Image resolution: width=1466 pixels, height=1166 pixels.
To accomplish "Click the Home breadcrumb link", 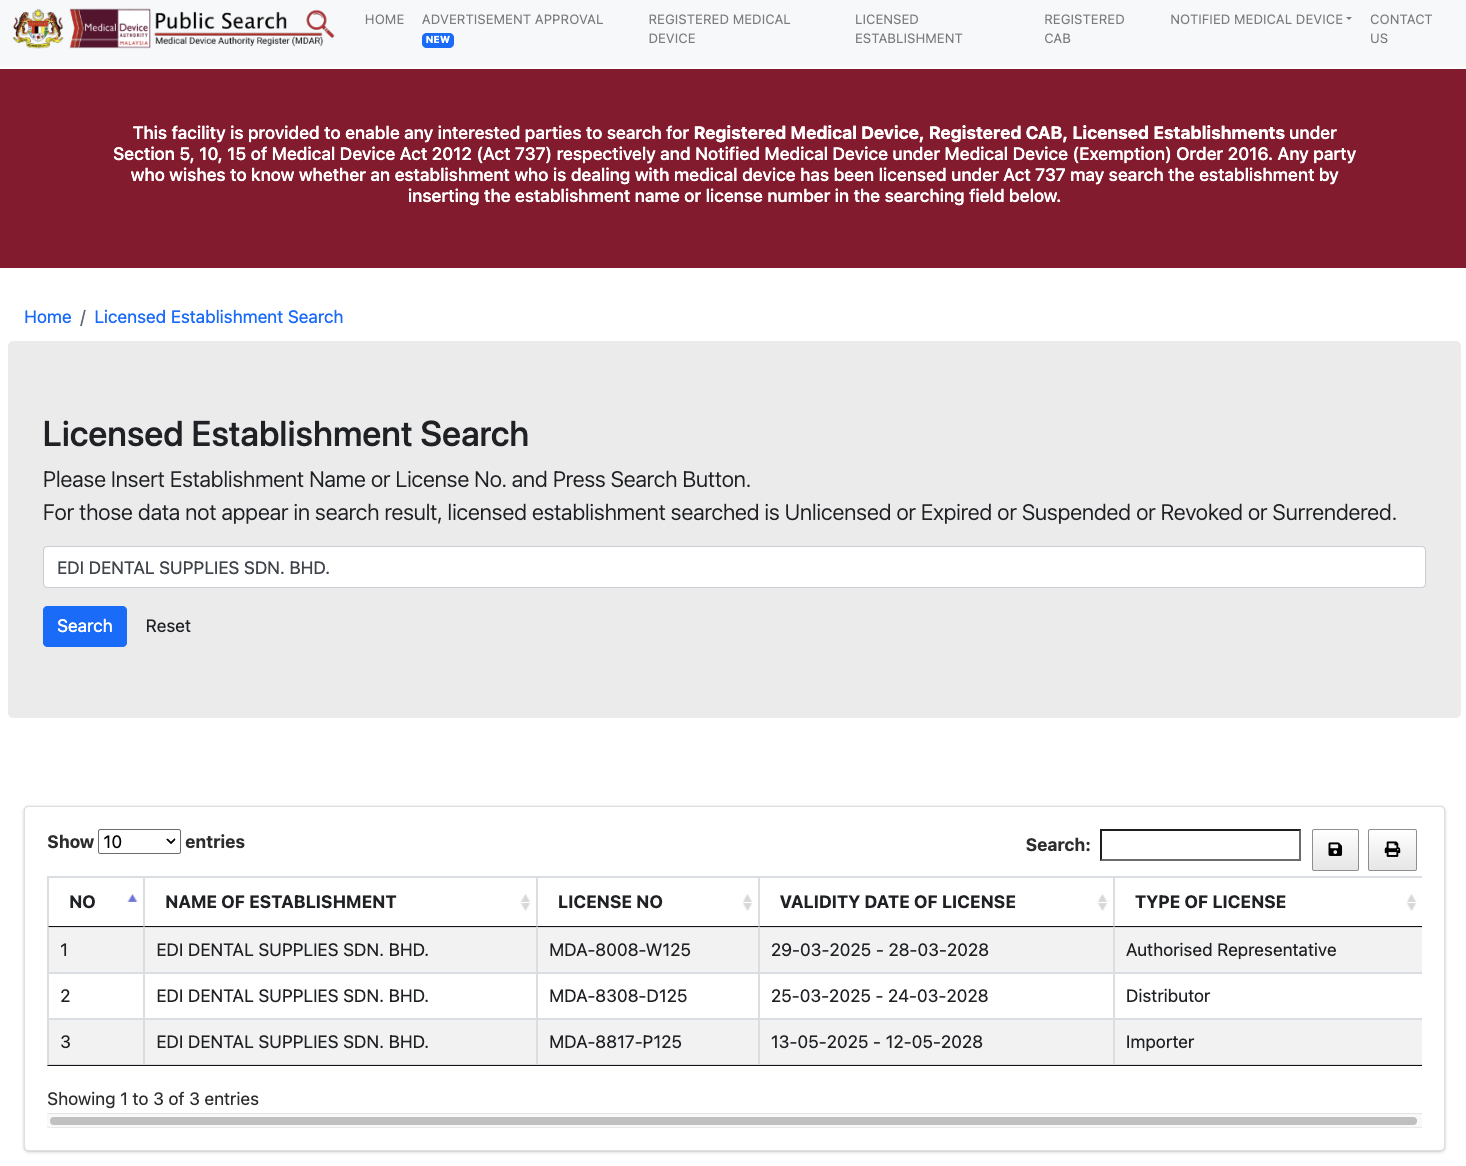I will [x=48, y=317].
